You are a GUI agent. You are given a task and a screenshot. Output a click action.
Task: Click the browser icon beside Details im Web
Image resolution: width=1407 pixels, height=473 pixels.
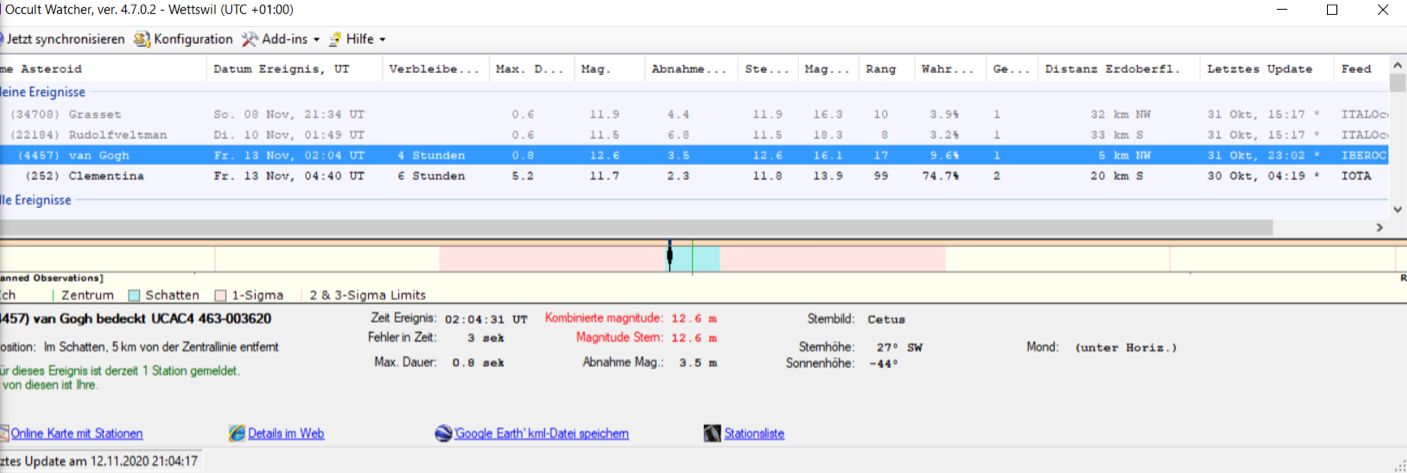[237, 433]
